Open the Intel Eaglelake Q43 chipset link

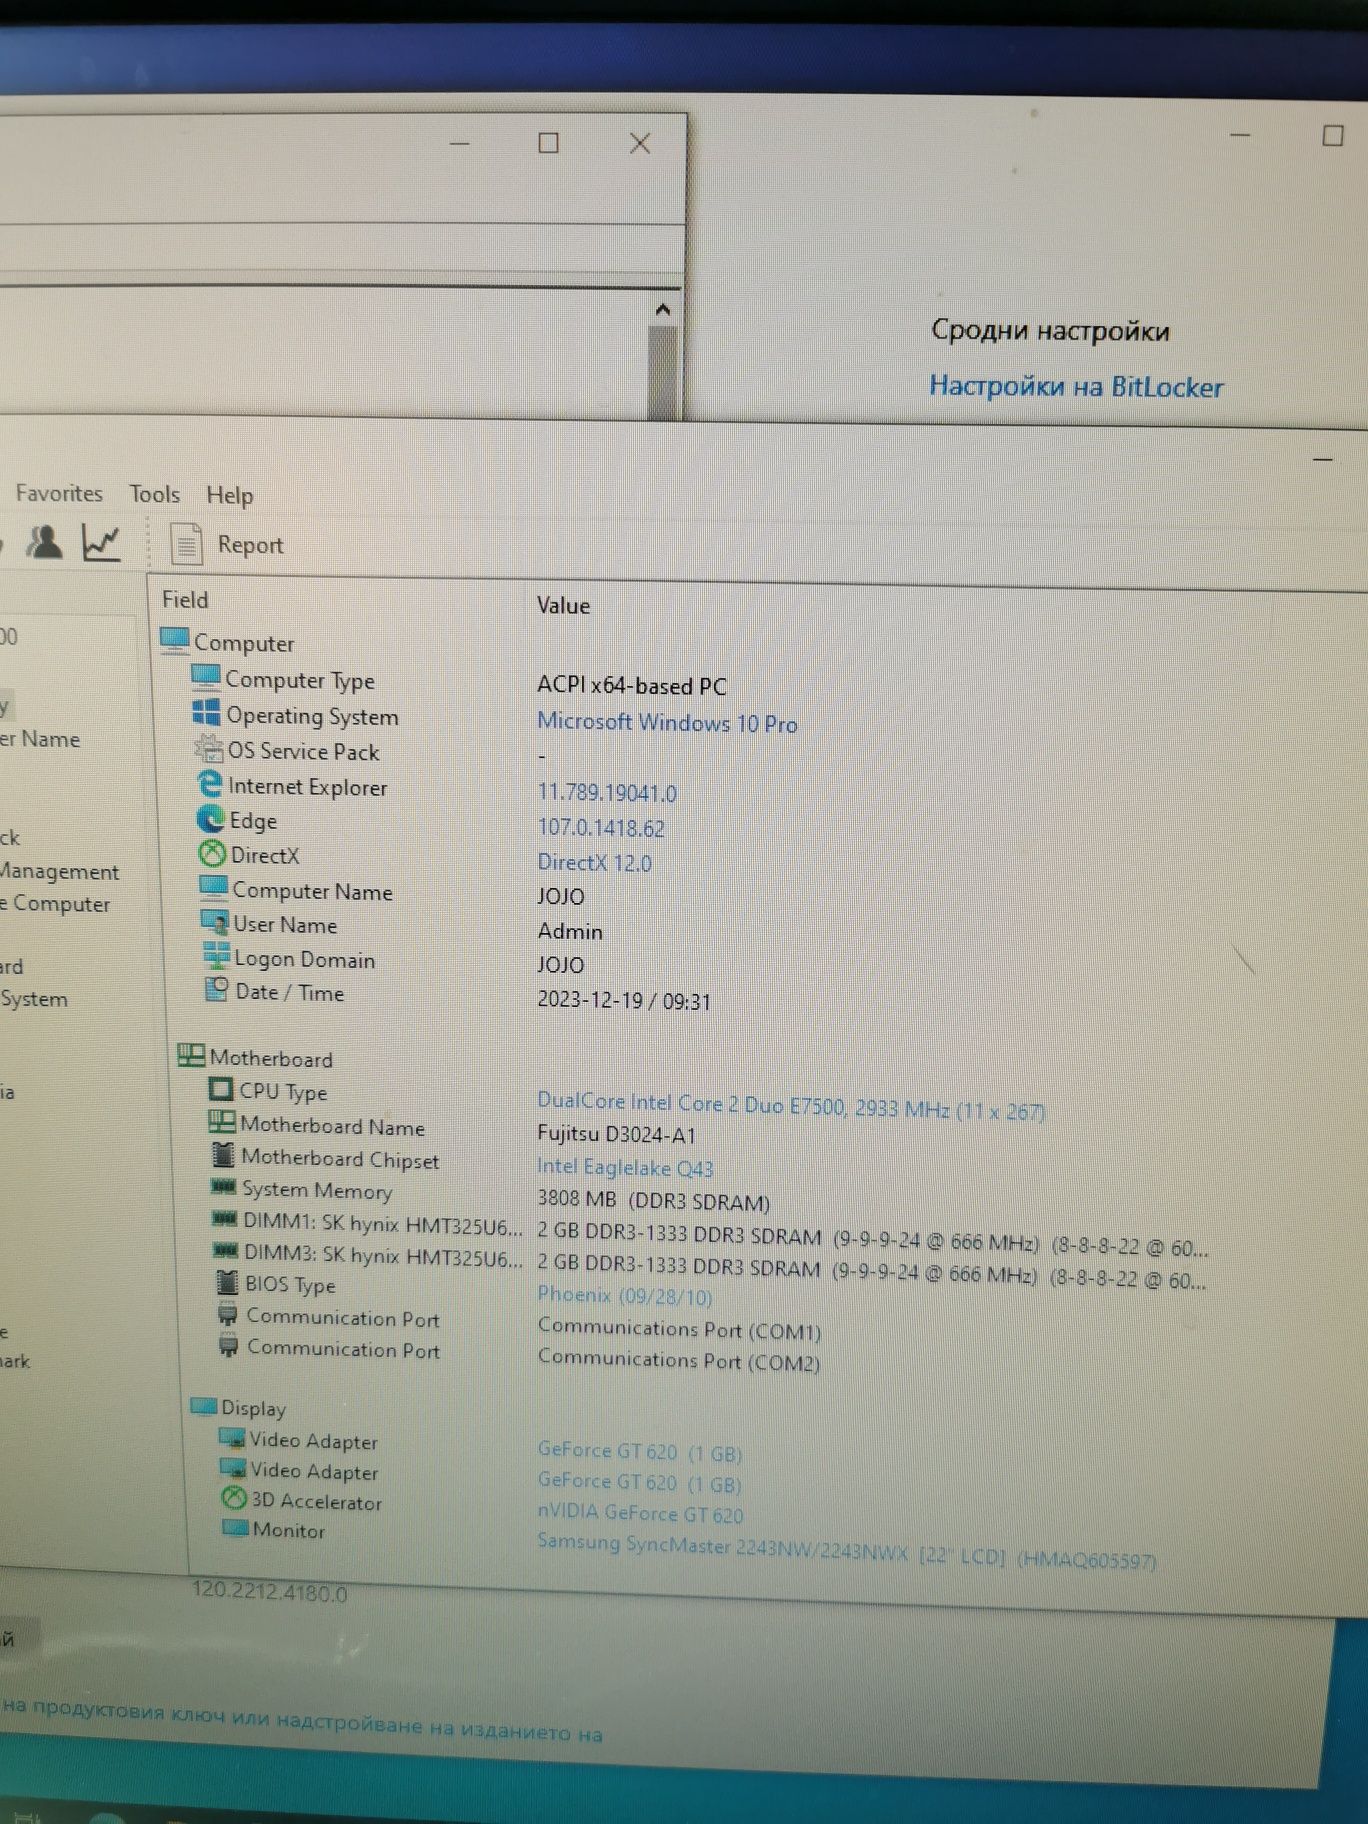625,1167
